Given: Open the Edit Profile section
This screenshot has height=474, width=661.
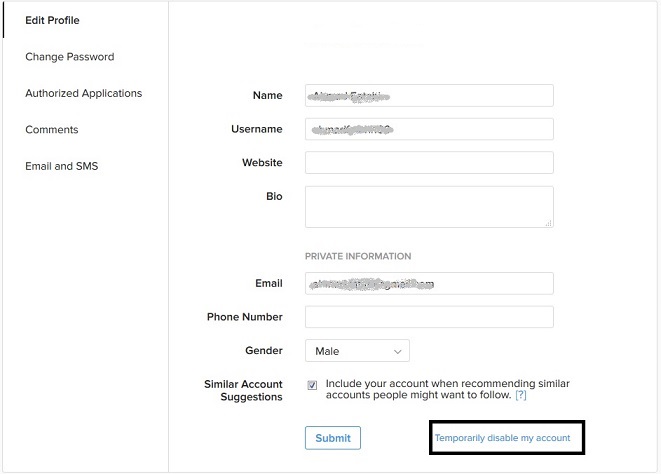Looking at the screenshot, I should point(52,20).
